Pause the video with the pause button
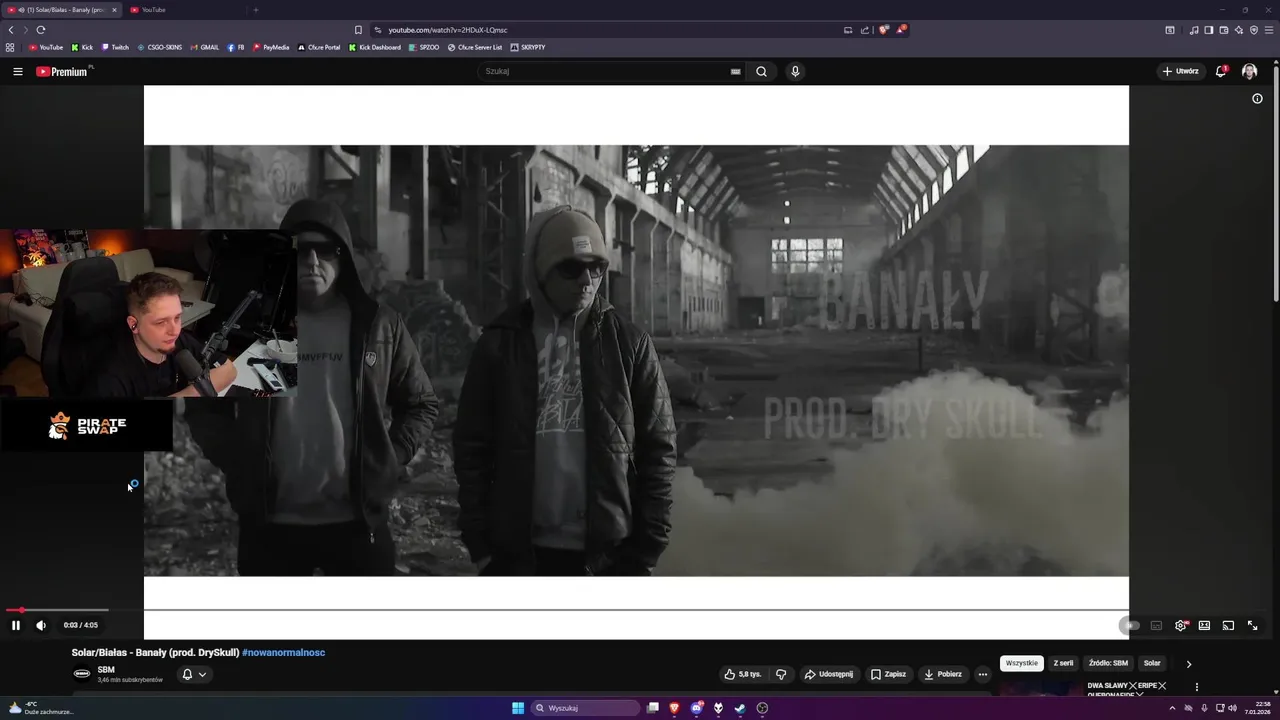Viewport: 1280px width, 720px height. (16, 625)
